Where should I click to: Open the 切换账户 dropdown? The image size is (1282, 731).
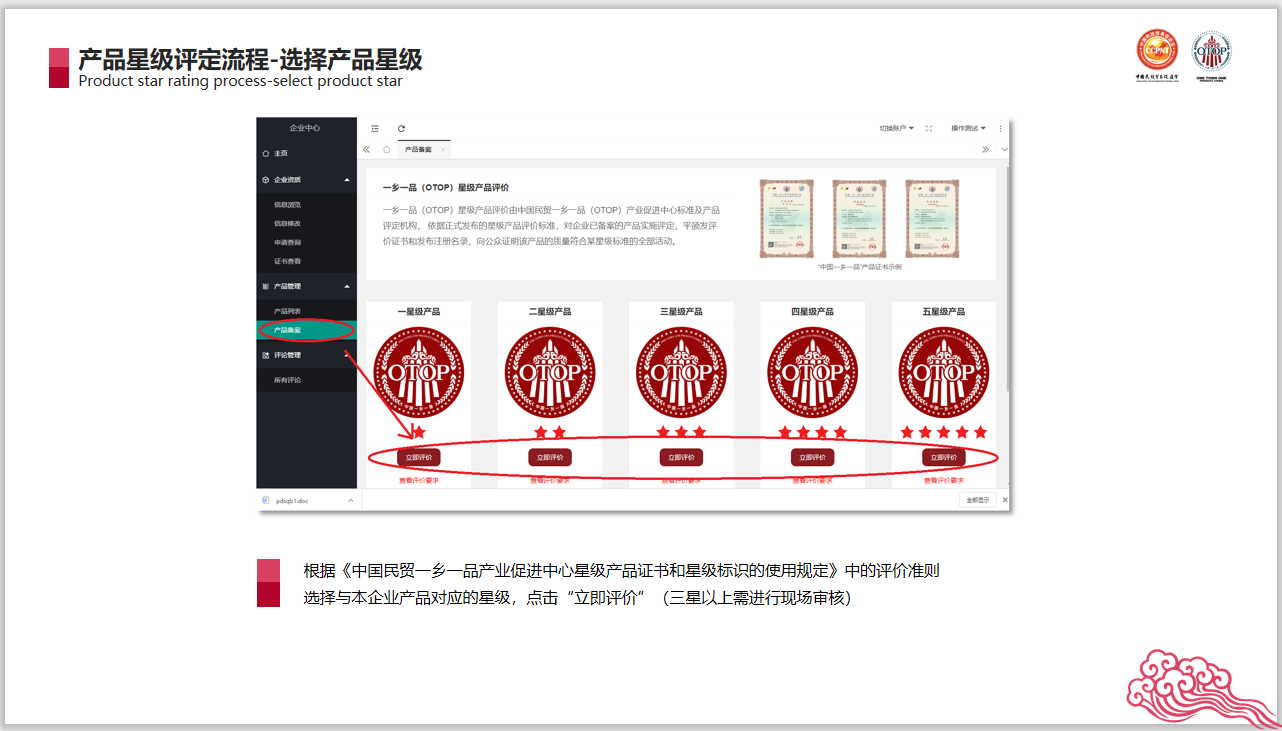pyautogui.click(x=897, y=128)
